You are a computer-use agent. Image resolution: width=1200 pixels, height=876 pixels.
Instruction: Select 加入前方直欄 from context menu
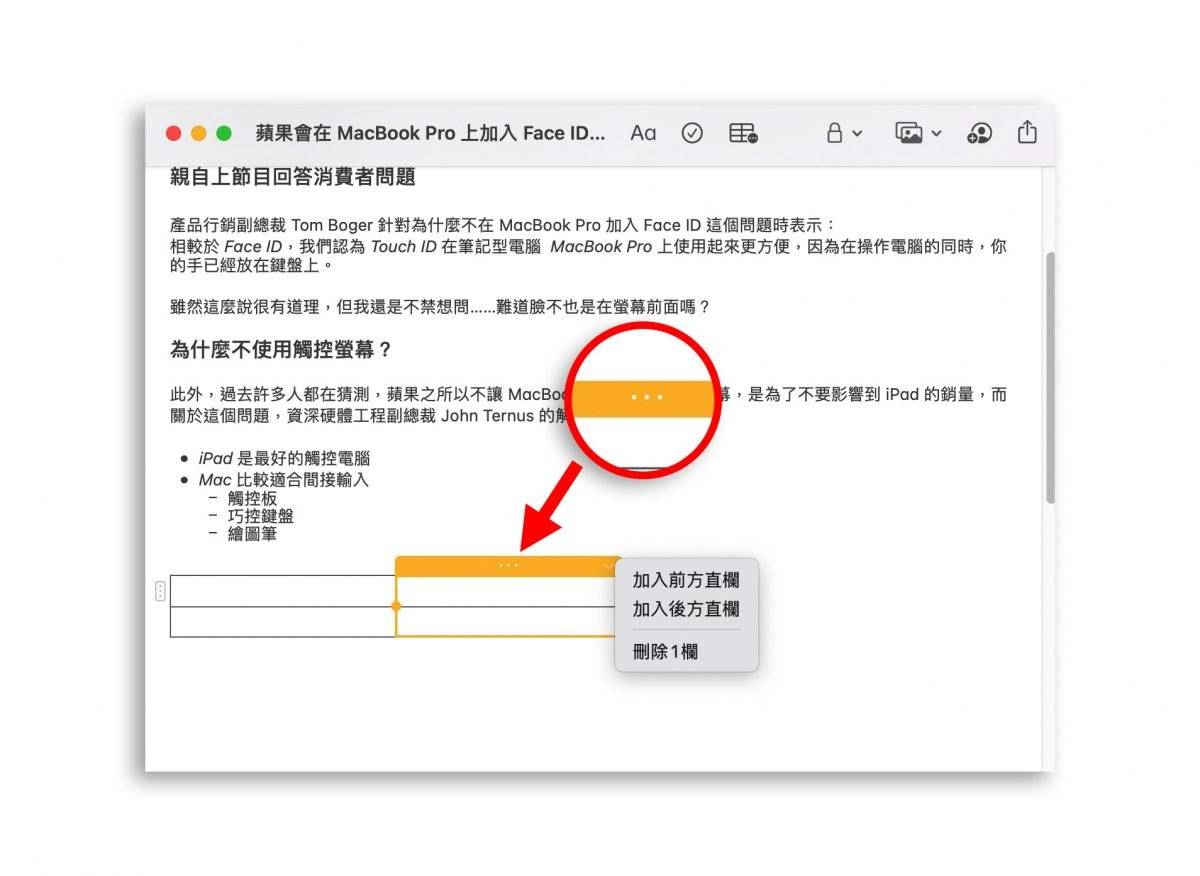[686, 581]
